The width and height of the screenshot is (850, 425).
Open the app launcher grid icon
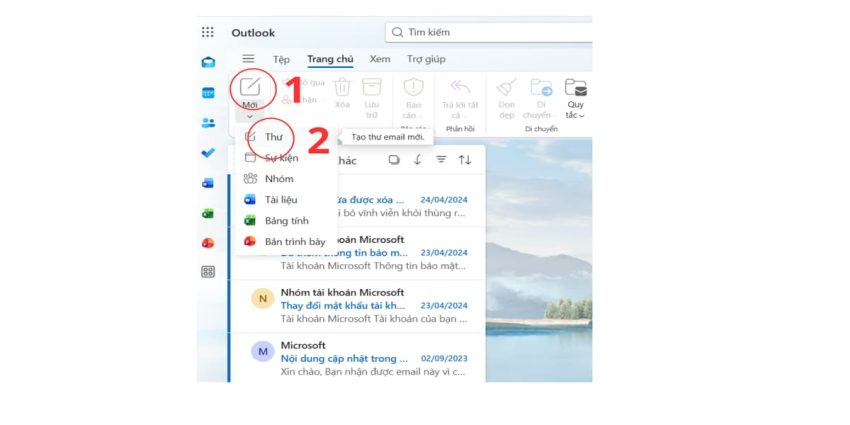pyautogui.click(x=208, y=32)
